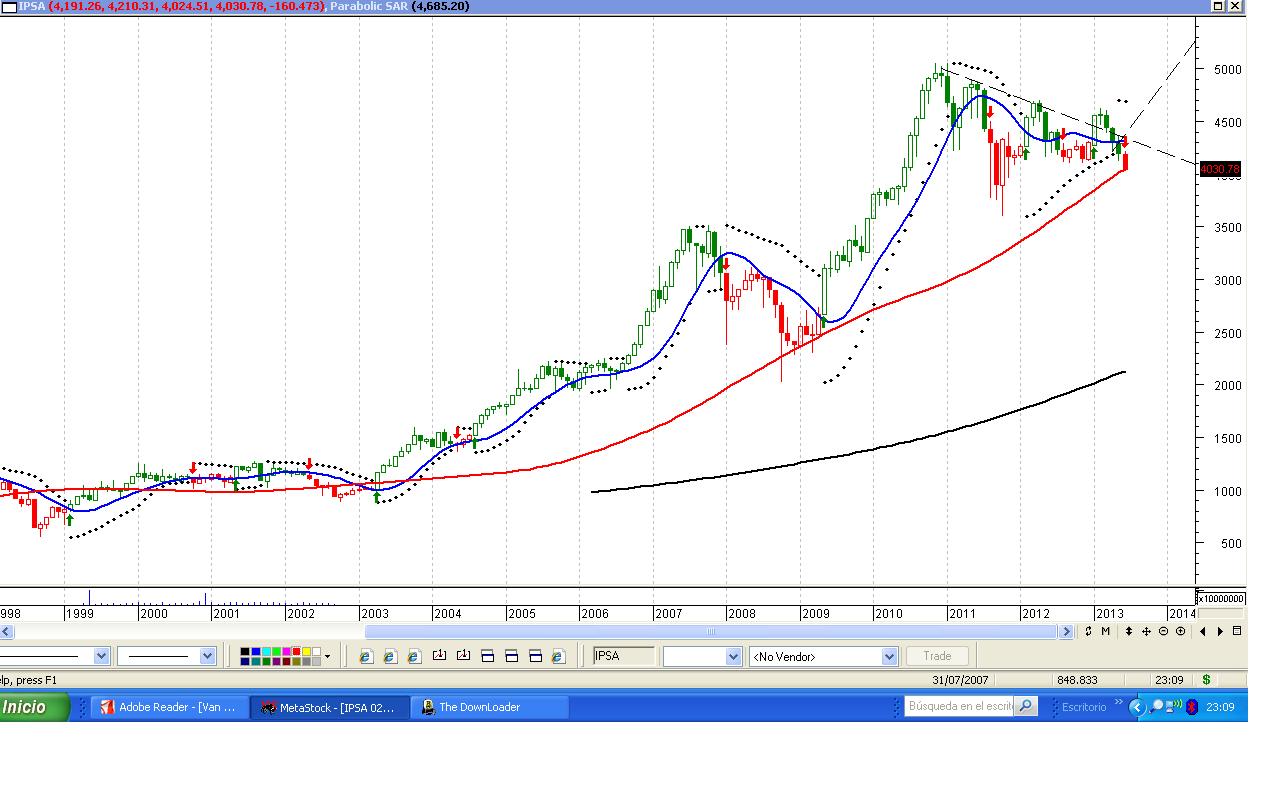
Task: Click the Escritorio toolbar label
Action: tap(1084, 707)
